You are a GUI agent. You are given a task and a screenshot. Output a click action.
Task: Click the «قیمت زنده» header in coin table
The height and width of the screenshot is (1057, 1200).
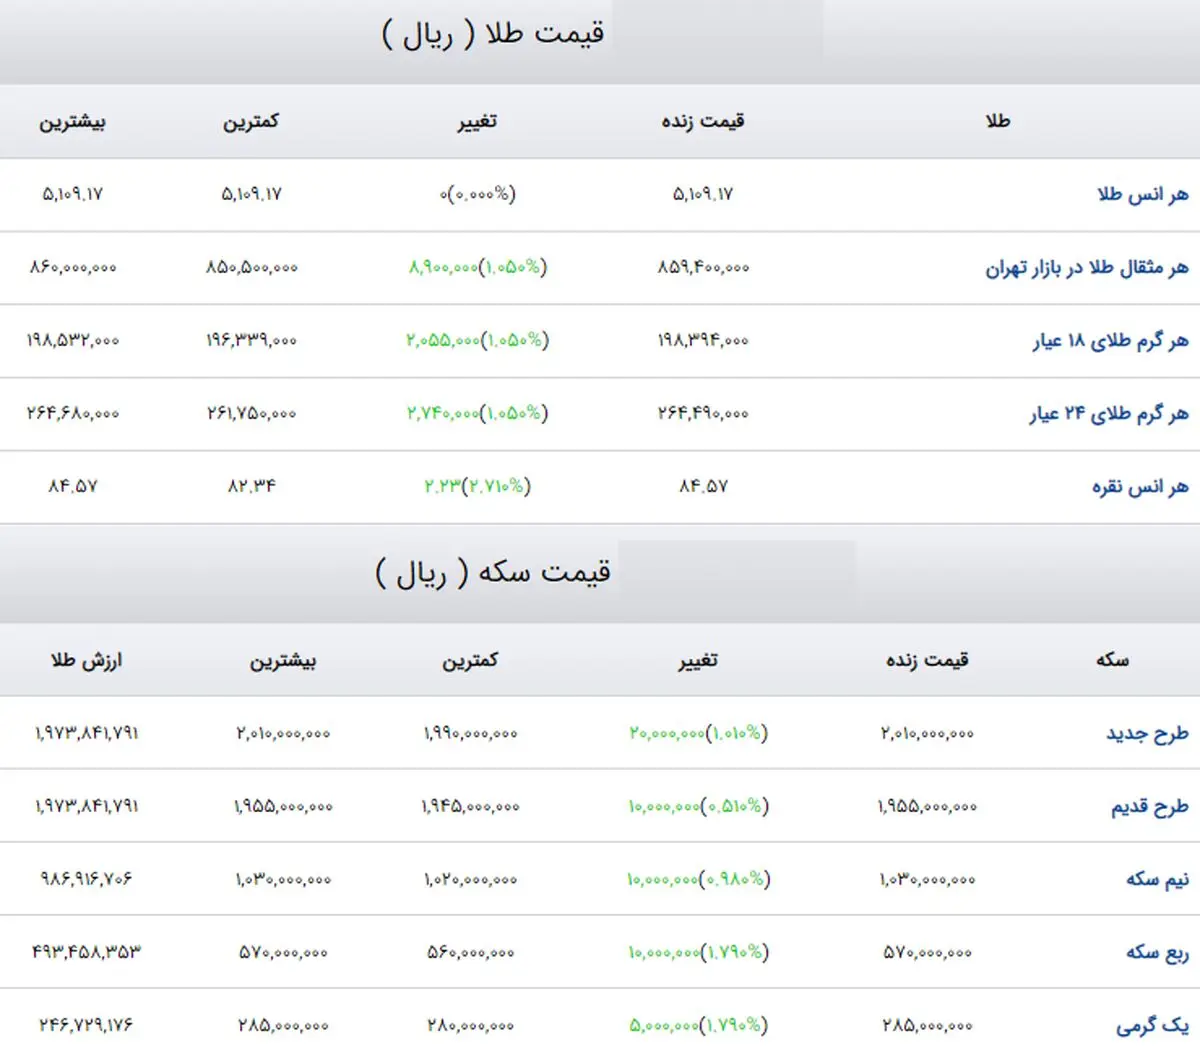(927, 660)
